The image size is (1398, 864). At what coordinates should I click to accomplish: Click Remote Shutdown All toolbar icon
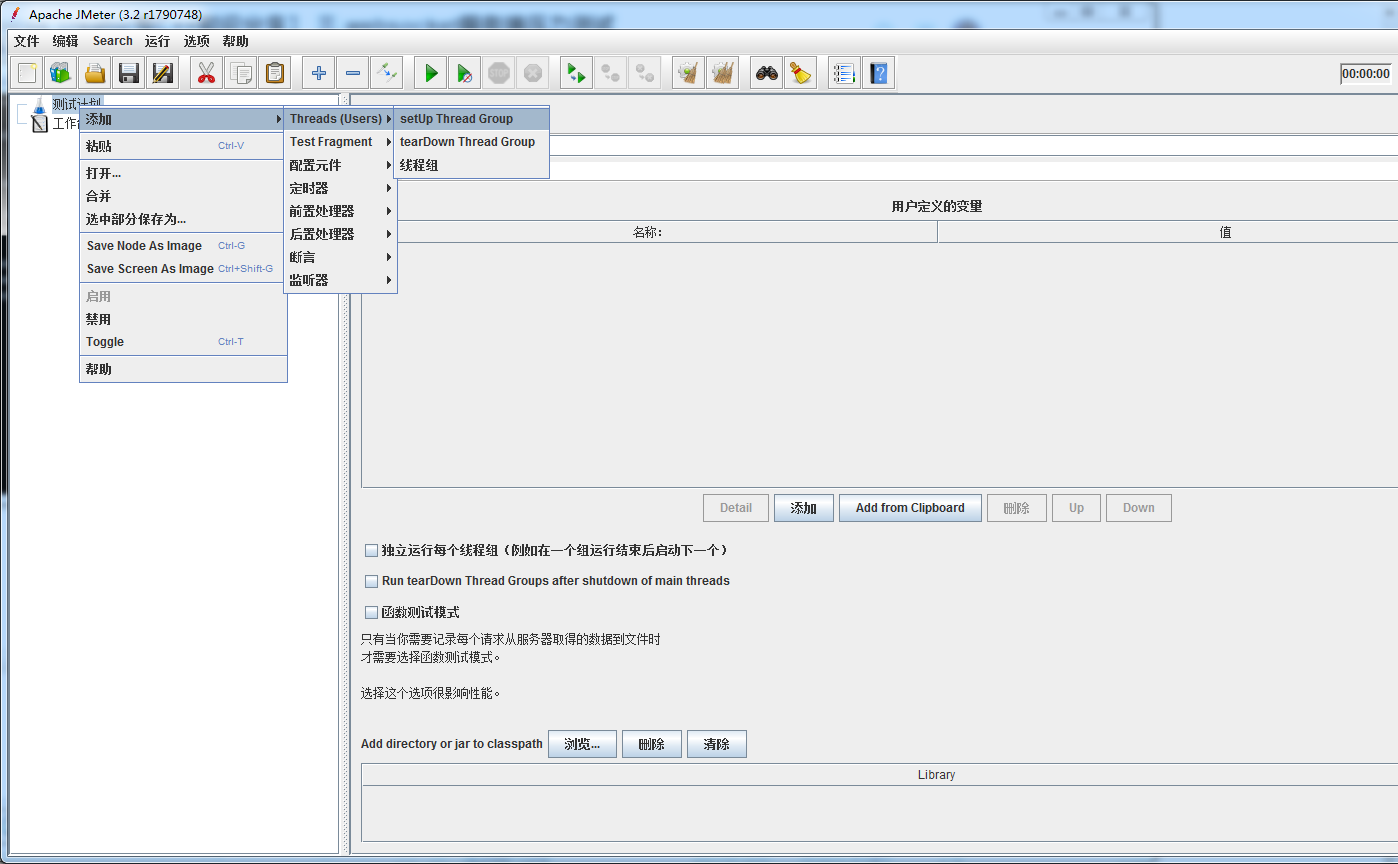645,73
